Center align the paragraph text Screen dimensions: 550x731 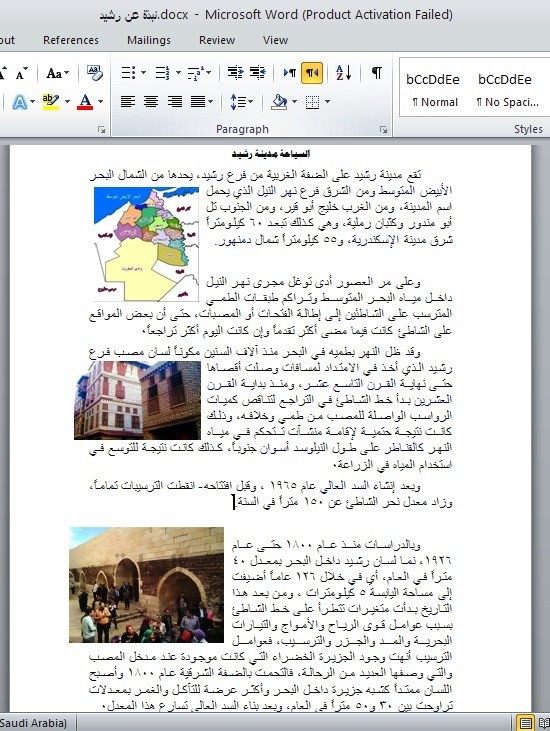pyautogui.click(x=151, y=101)
